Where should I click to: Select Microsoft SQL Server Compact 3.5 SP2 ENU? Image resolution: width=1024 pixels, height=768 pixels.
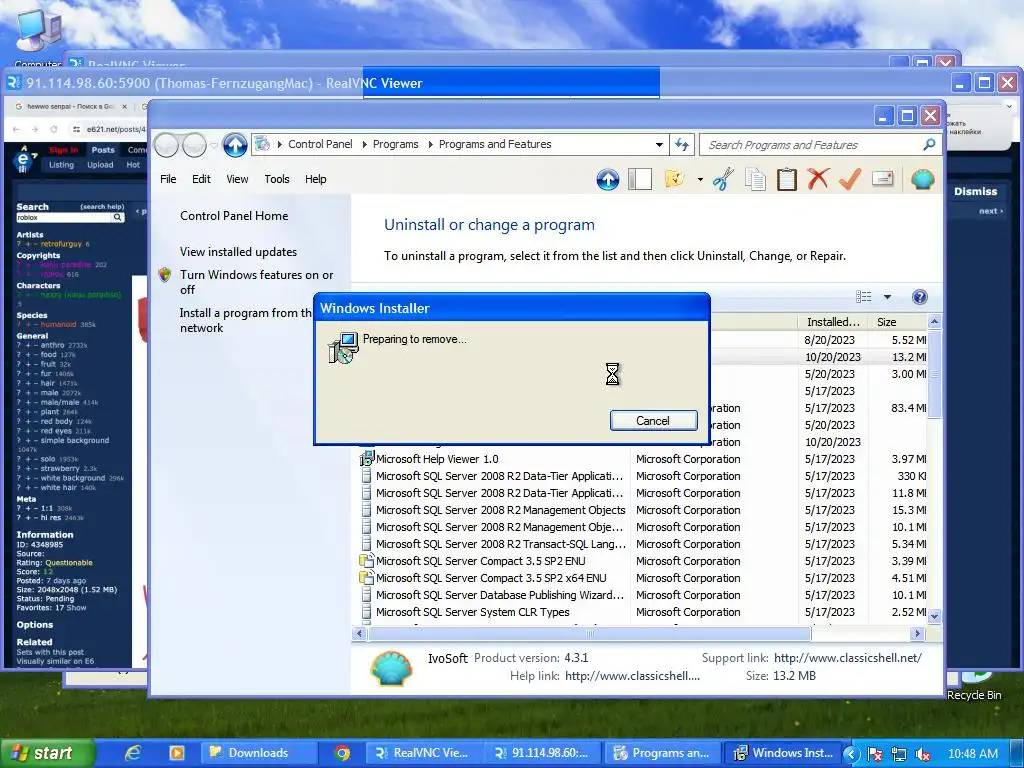tap(643, 561)
